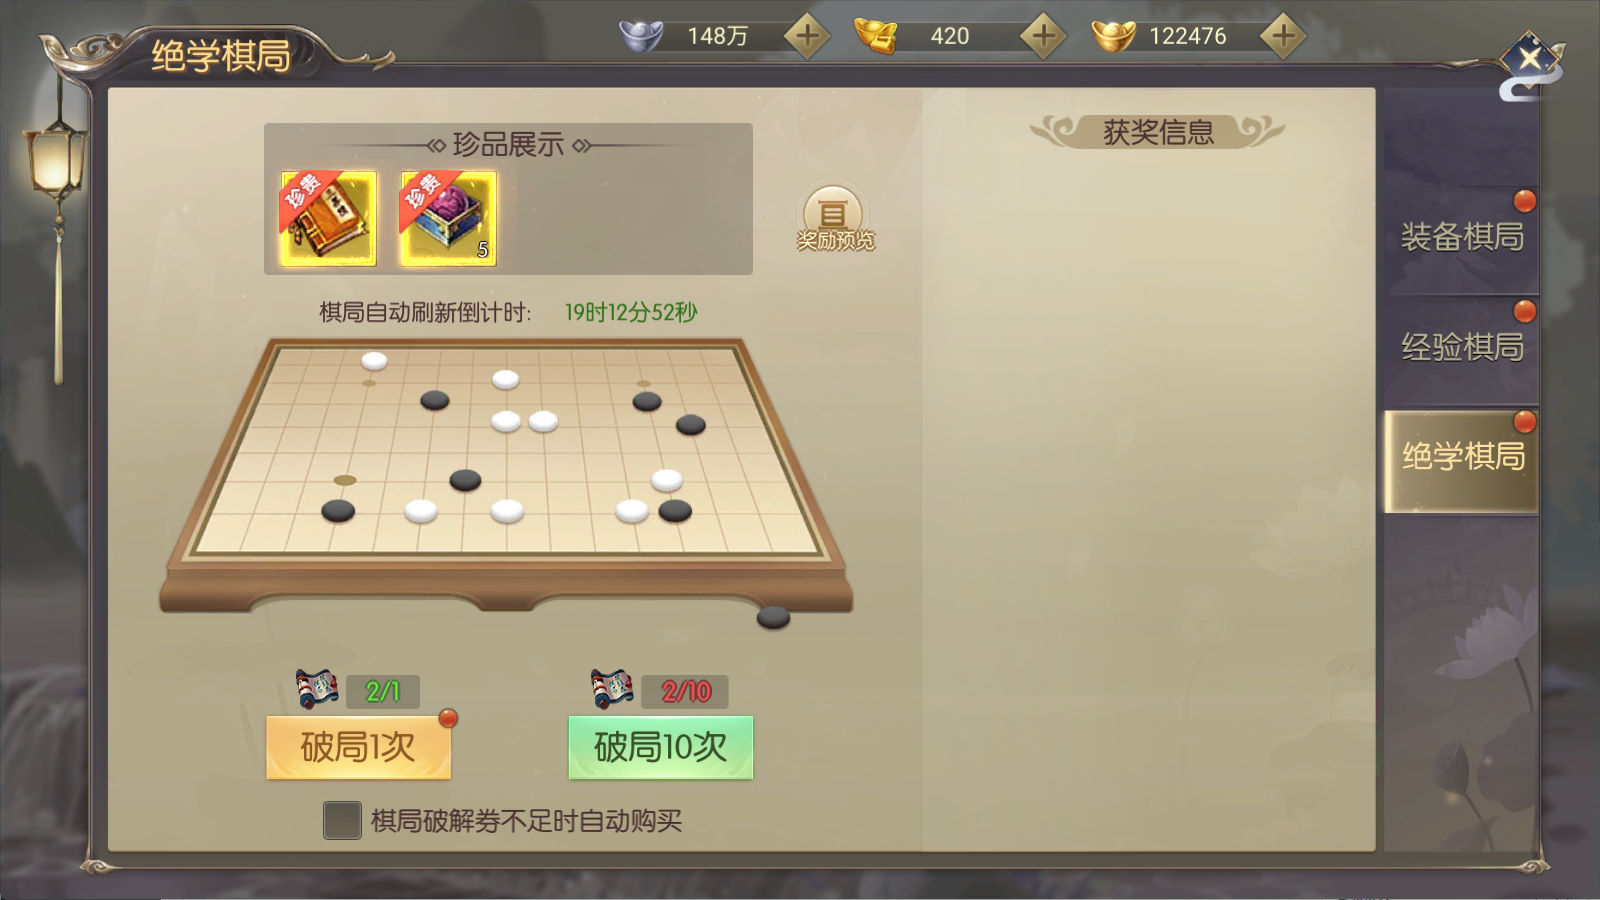Screen dimensions: 1600x900
Task: Enable 棋局破解券不足时自动购买 checkbox
Action: pyautogui.click(x=342, y=820)
